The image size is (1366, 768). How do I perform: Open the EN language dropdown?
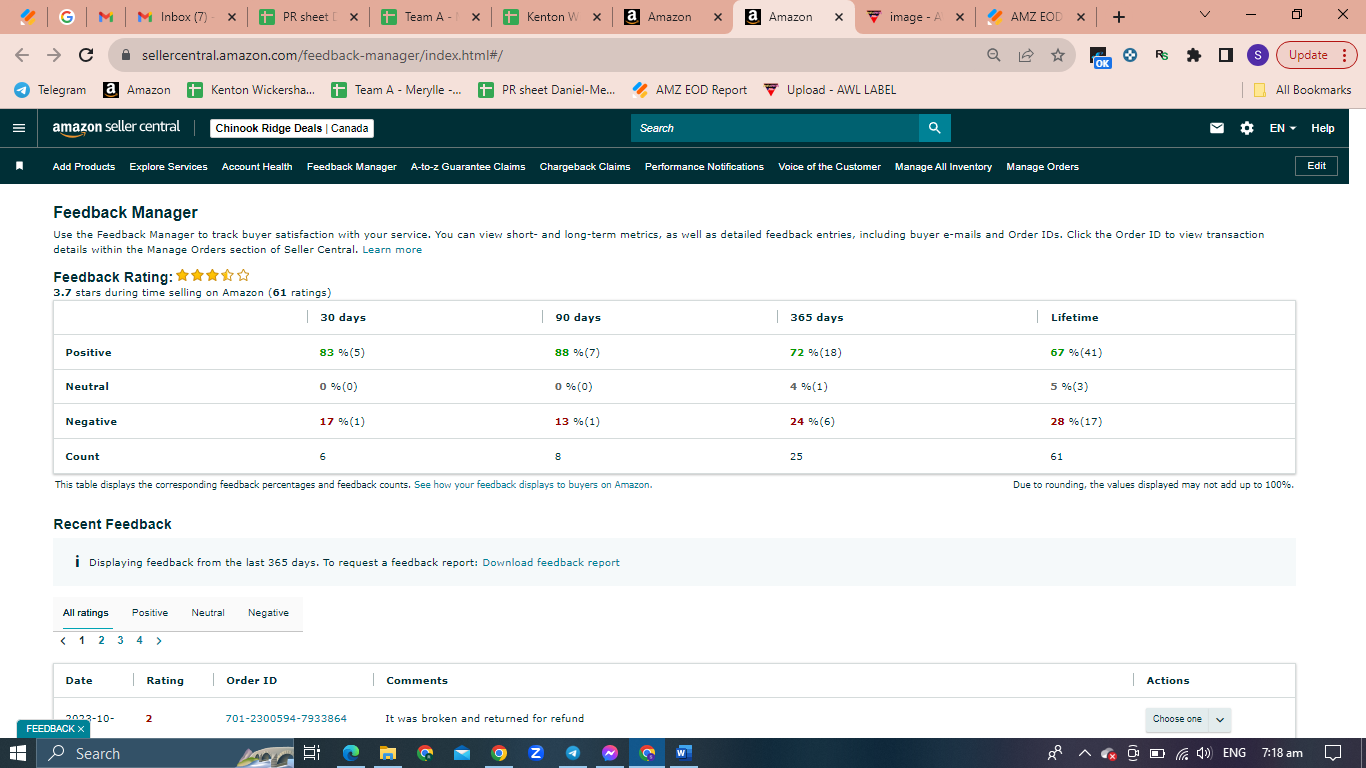tap(1283, 128)
